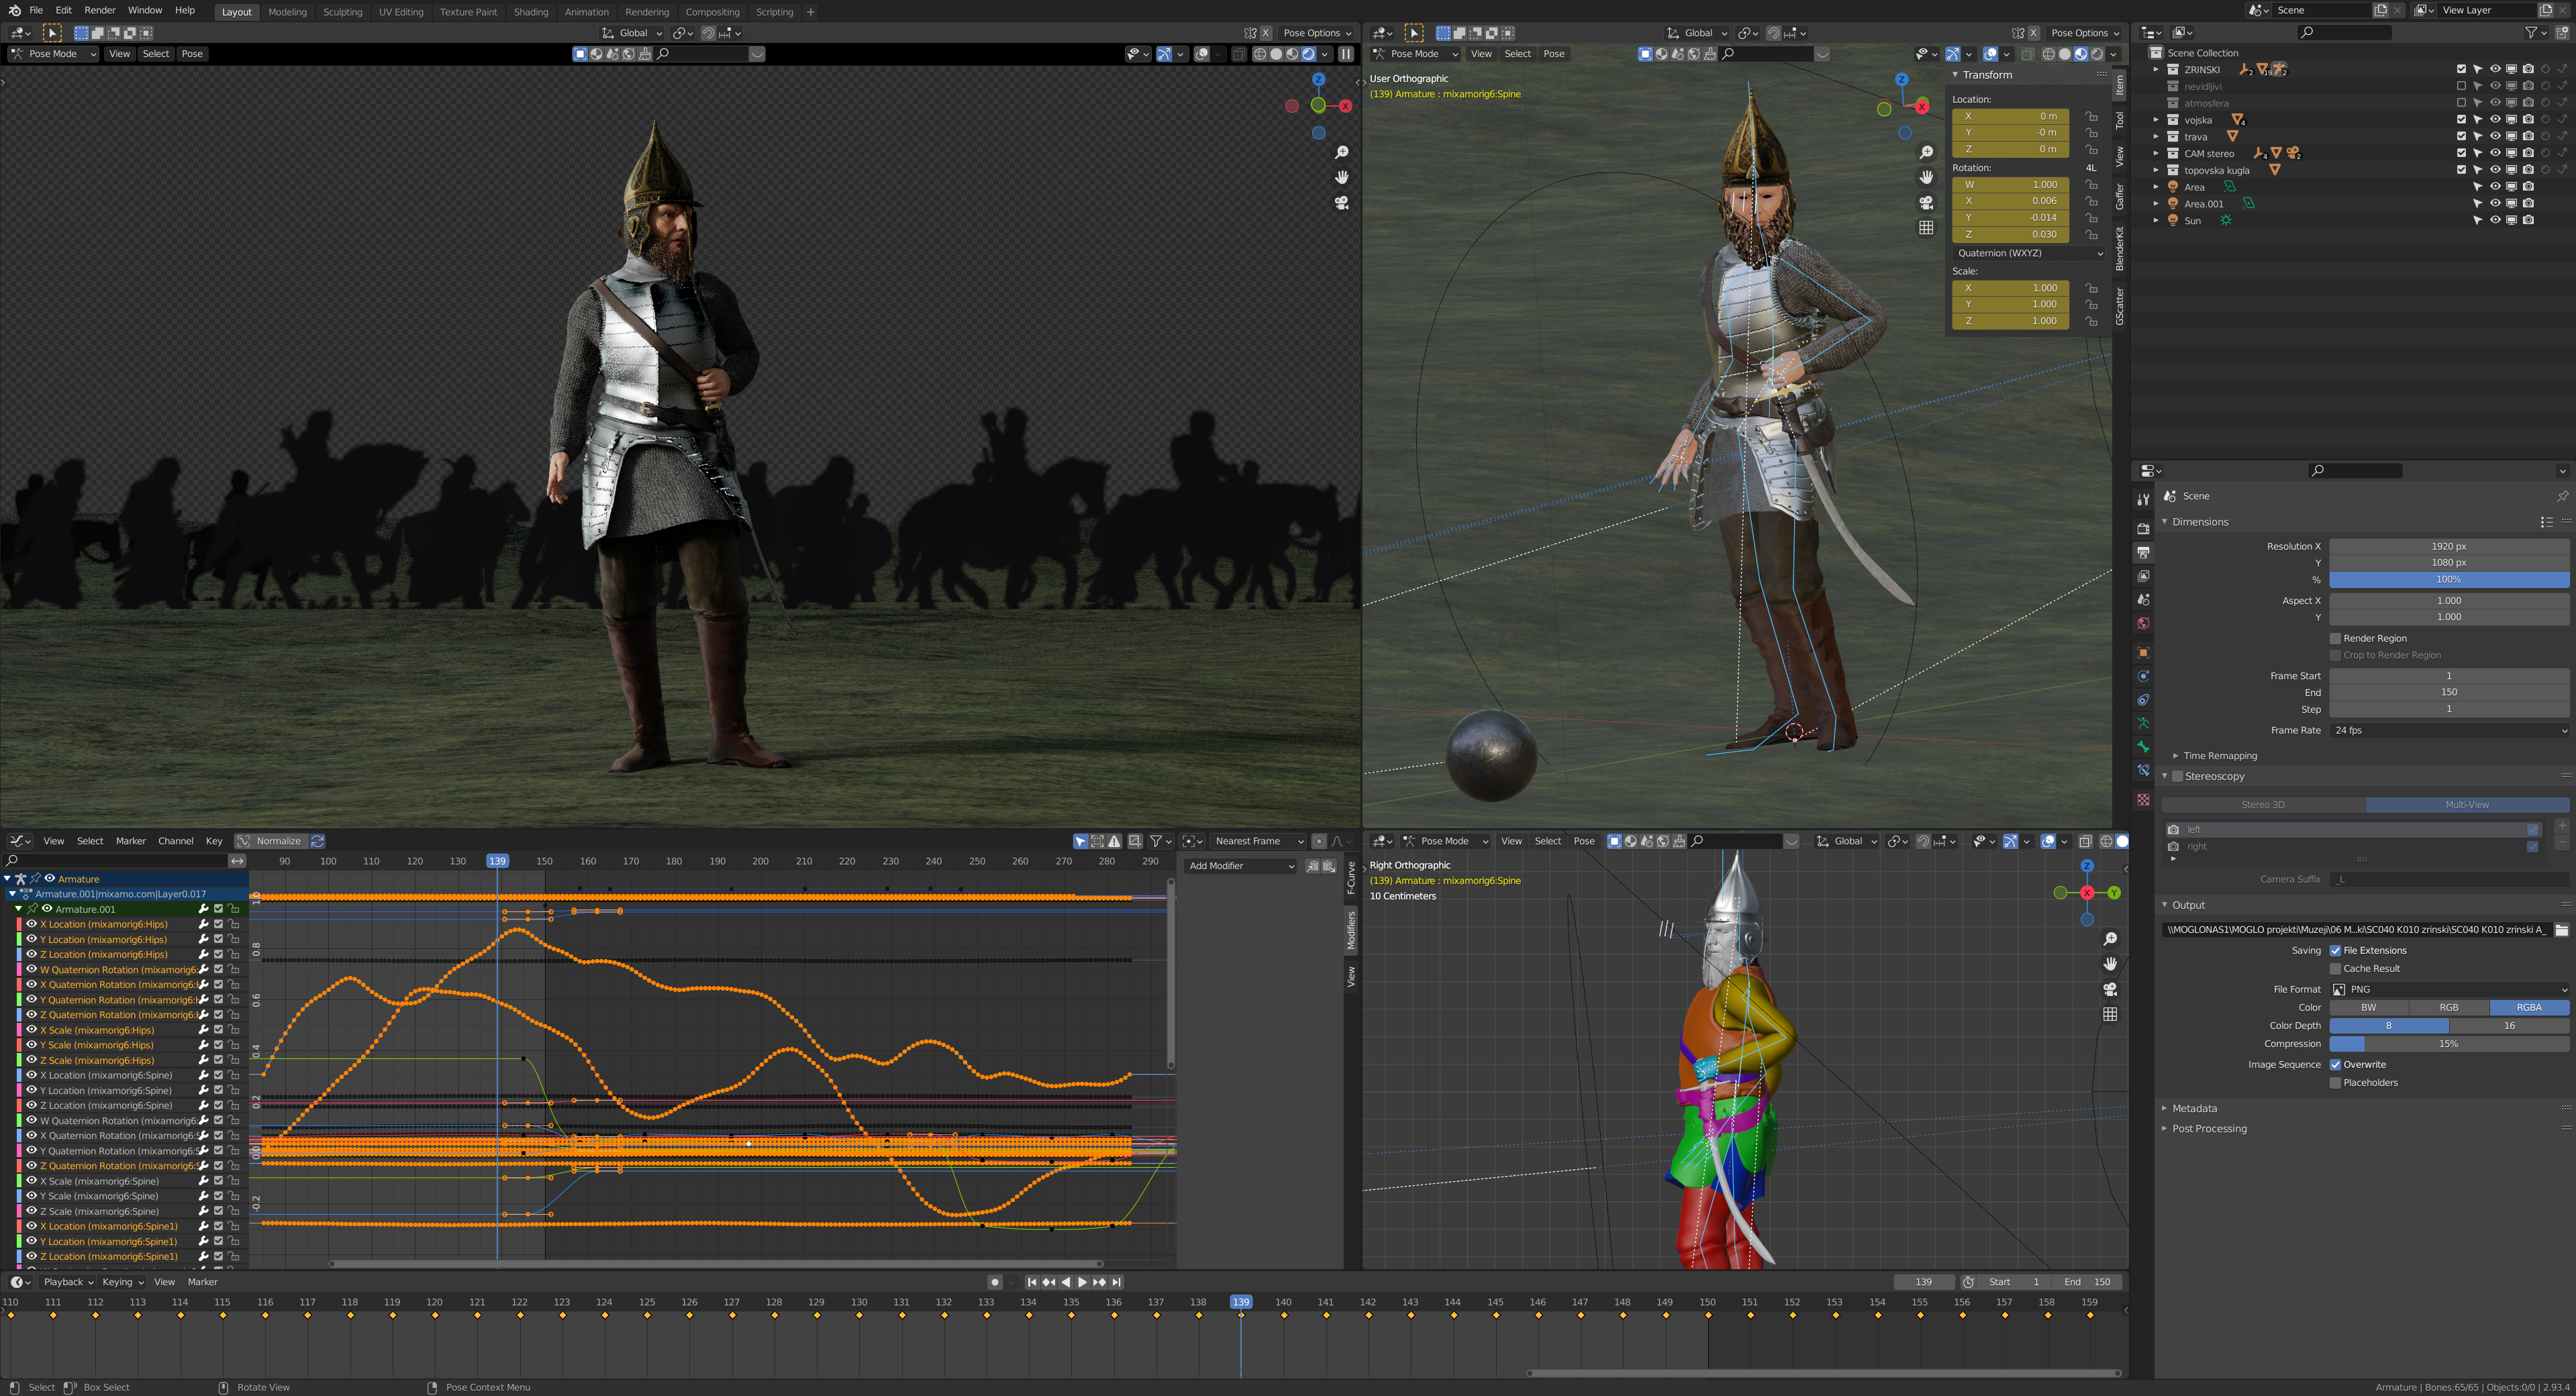Viewport: 2576px width, 1396px height.
Task: Enable the Render Region checkbox
Action: 2336,638
